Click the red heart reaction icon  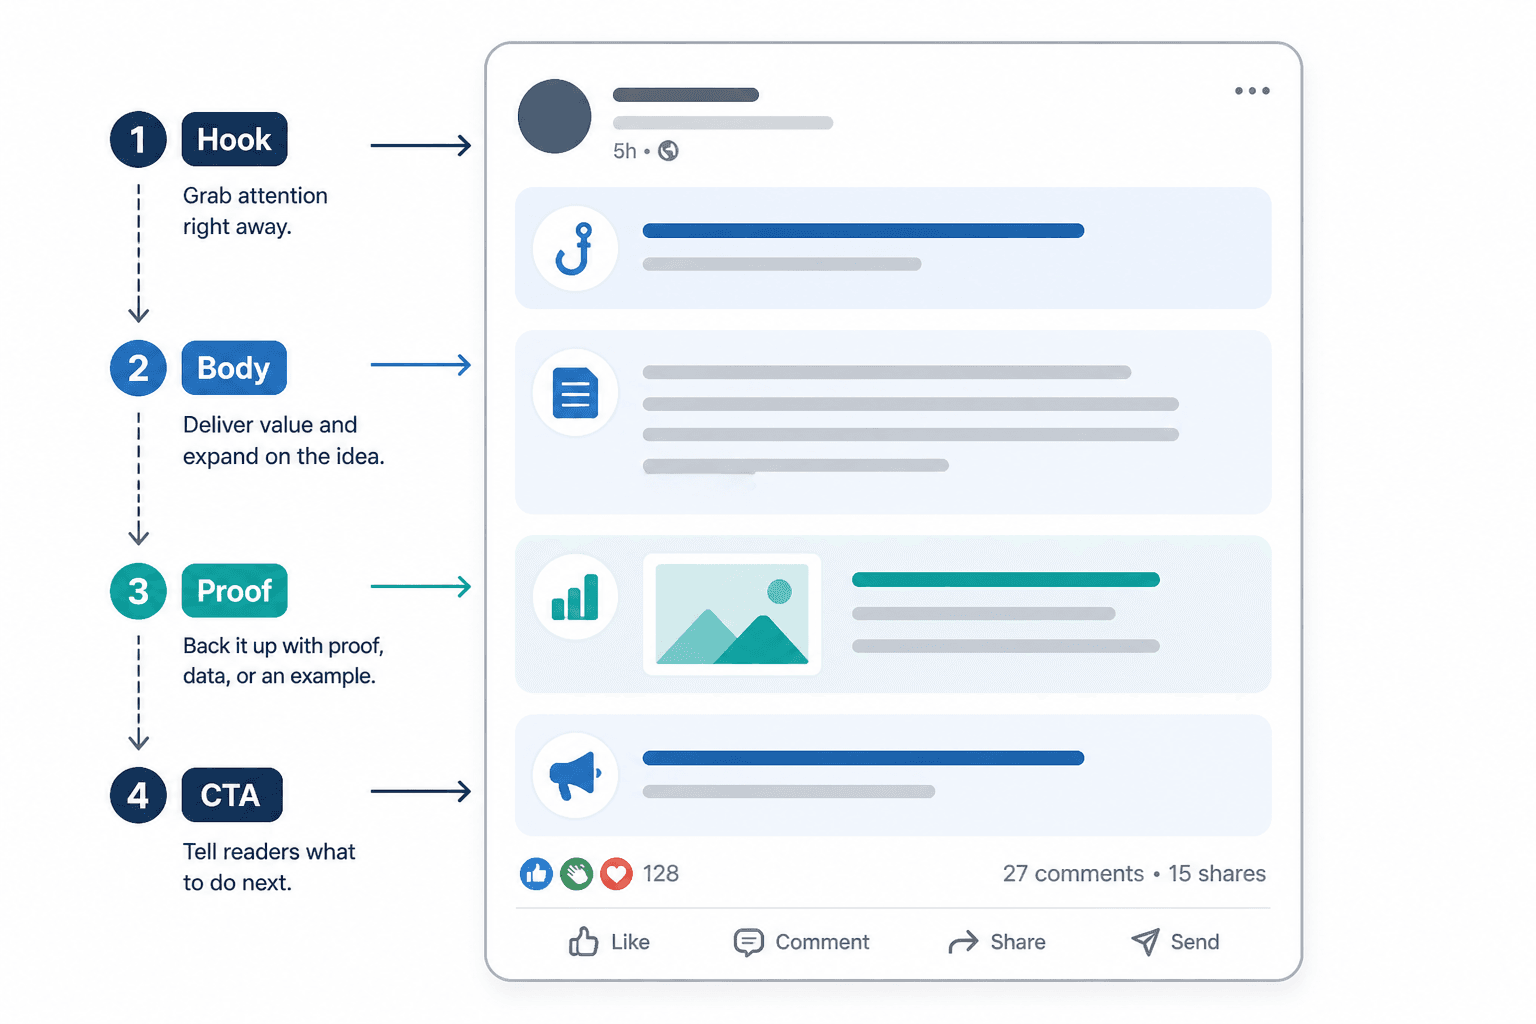click(616, 874)
